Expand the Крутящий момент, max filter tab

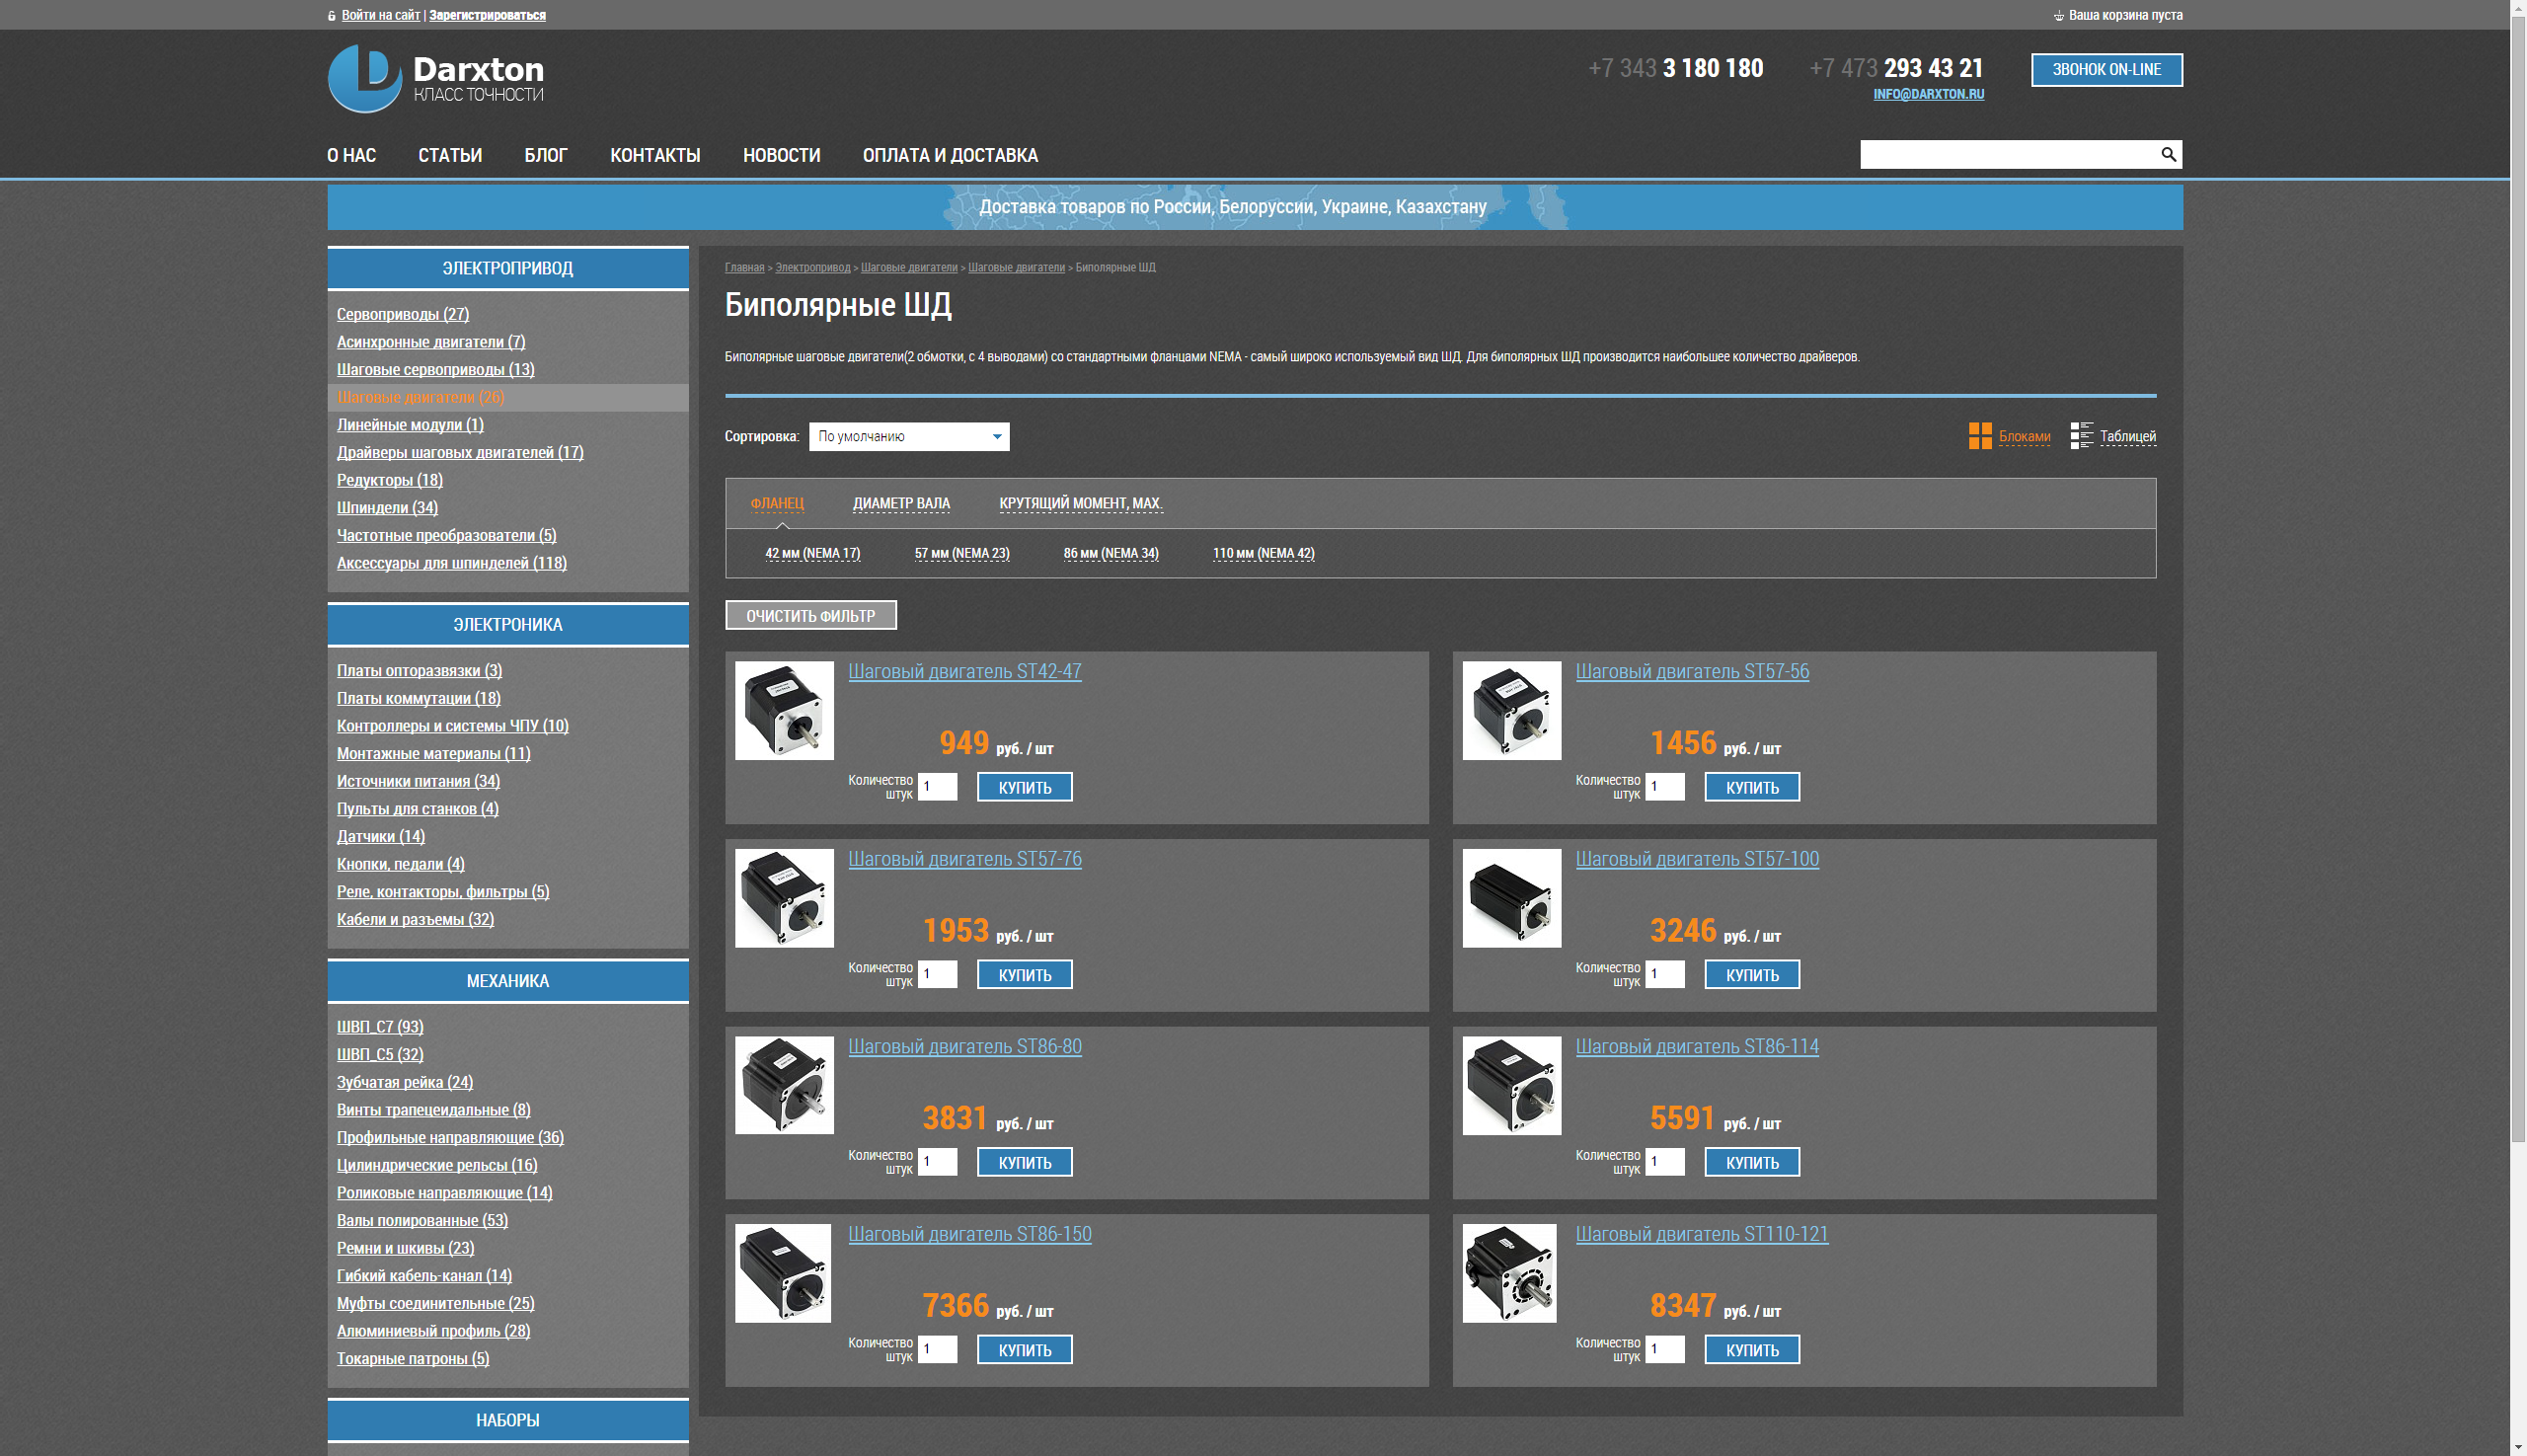(x=1080, y=503)
